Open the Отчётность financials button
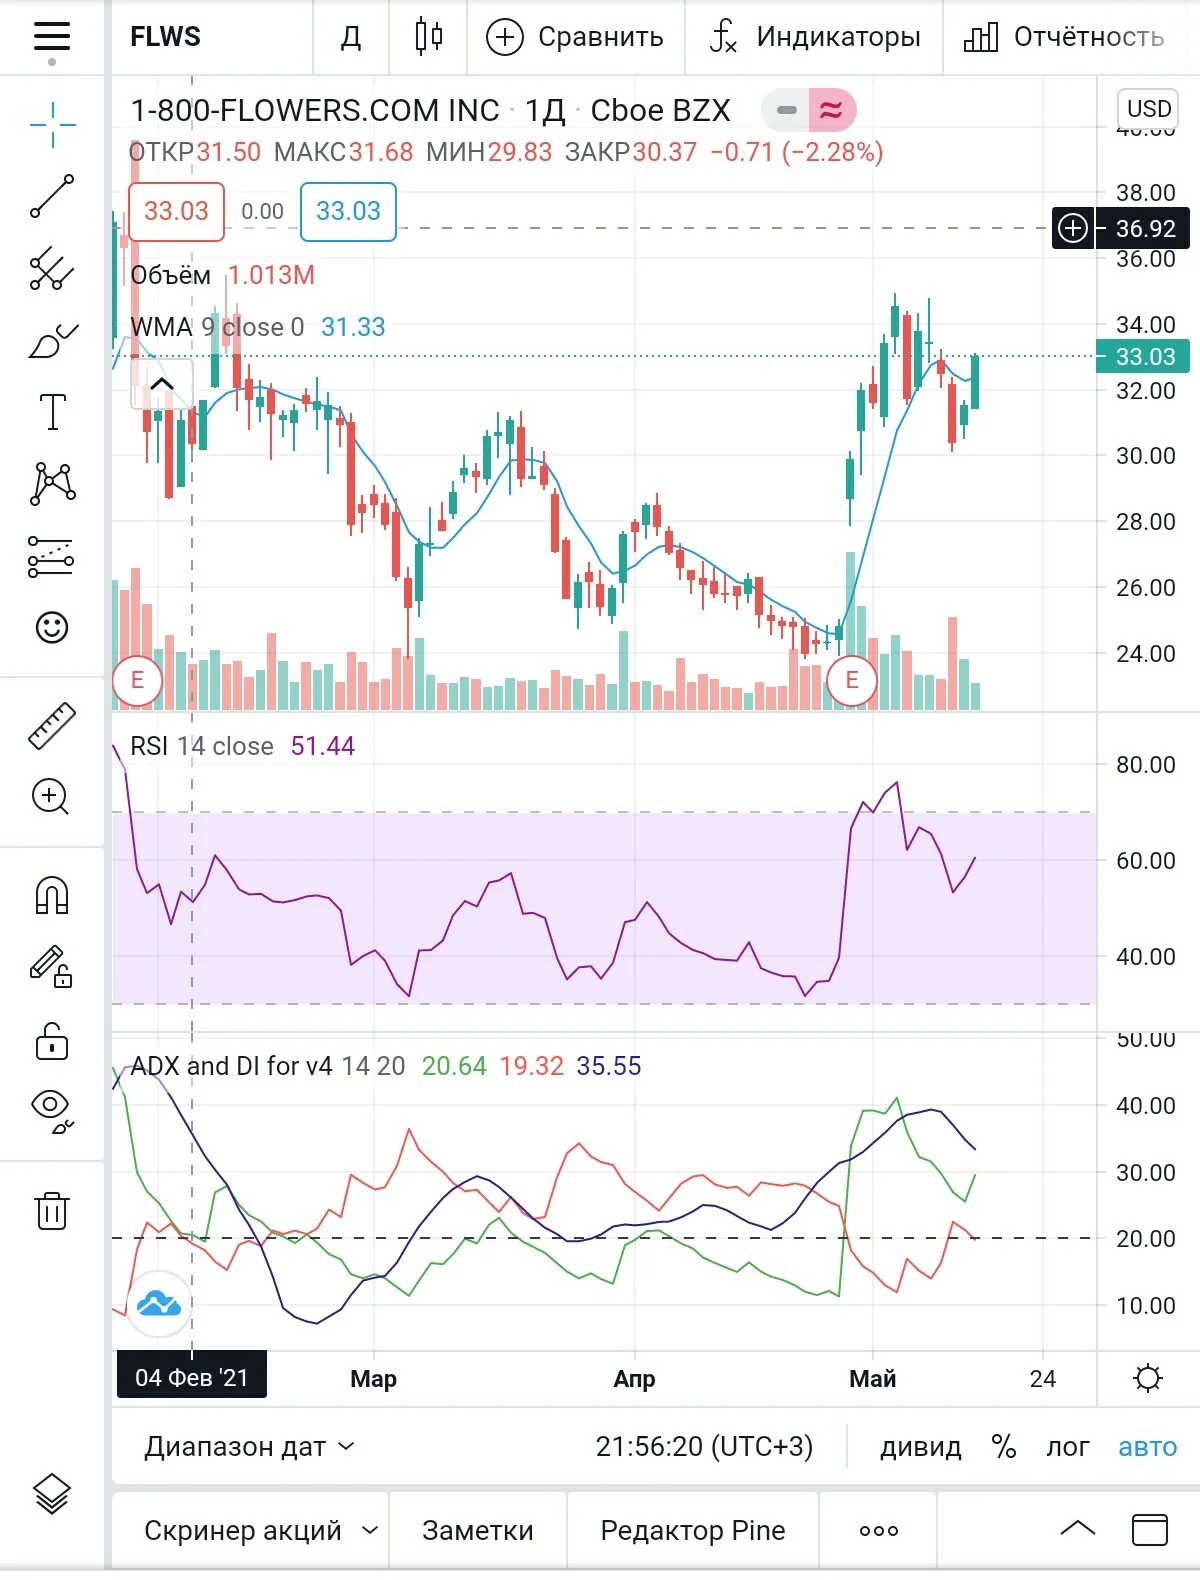1200x1580 pixels. coord(1064,37)
